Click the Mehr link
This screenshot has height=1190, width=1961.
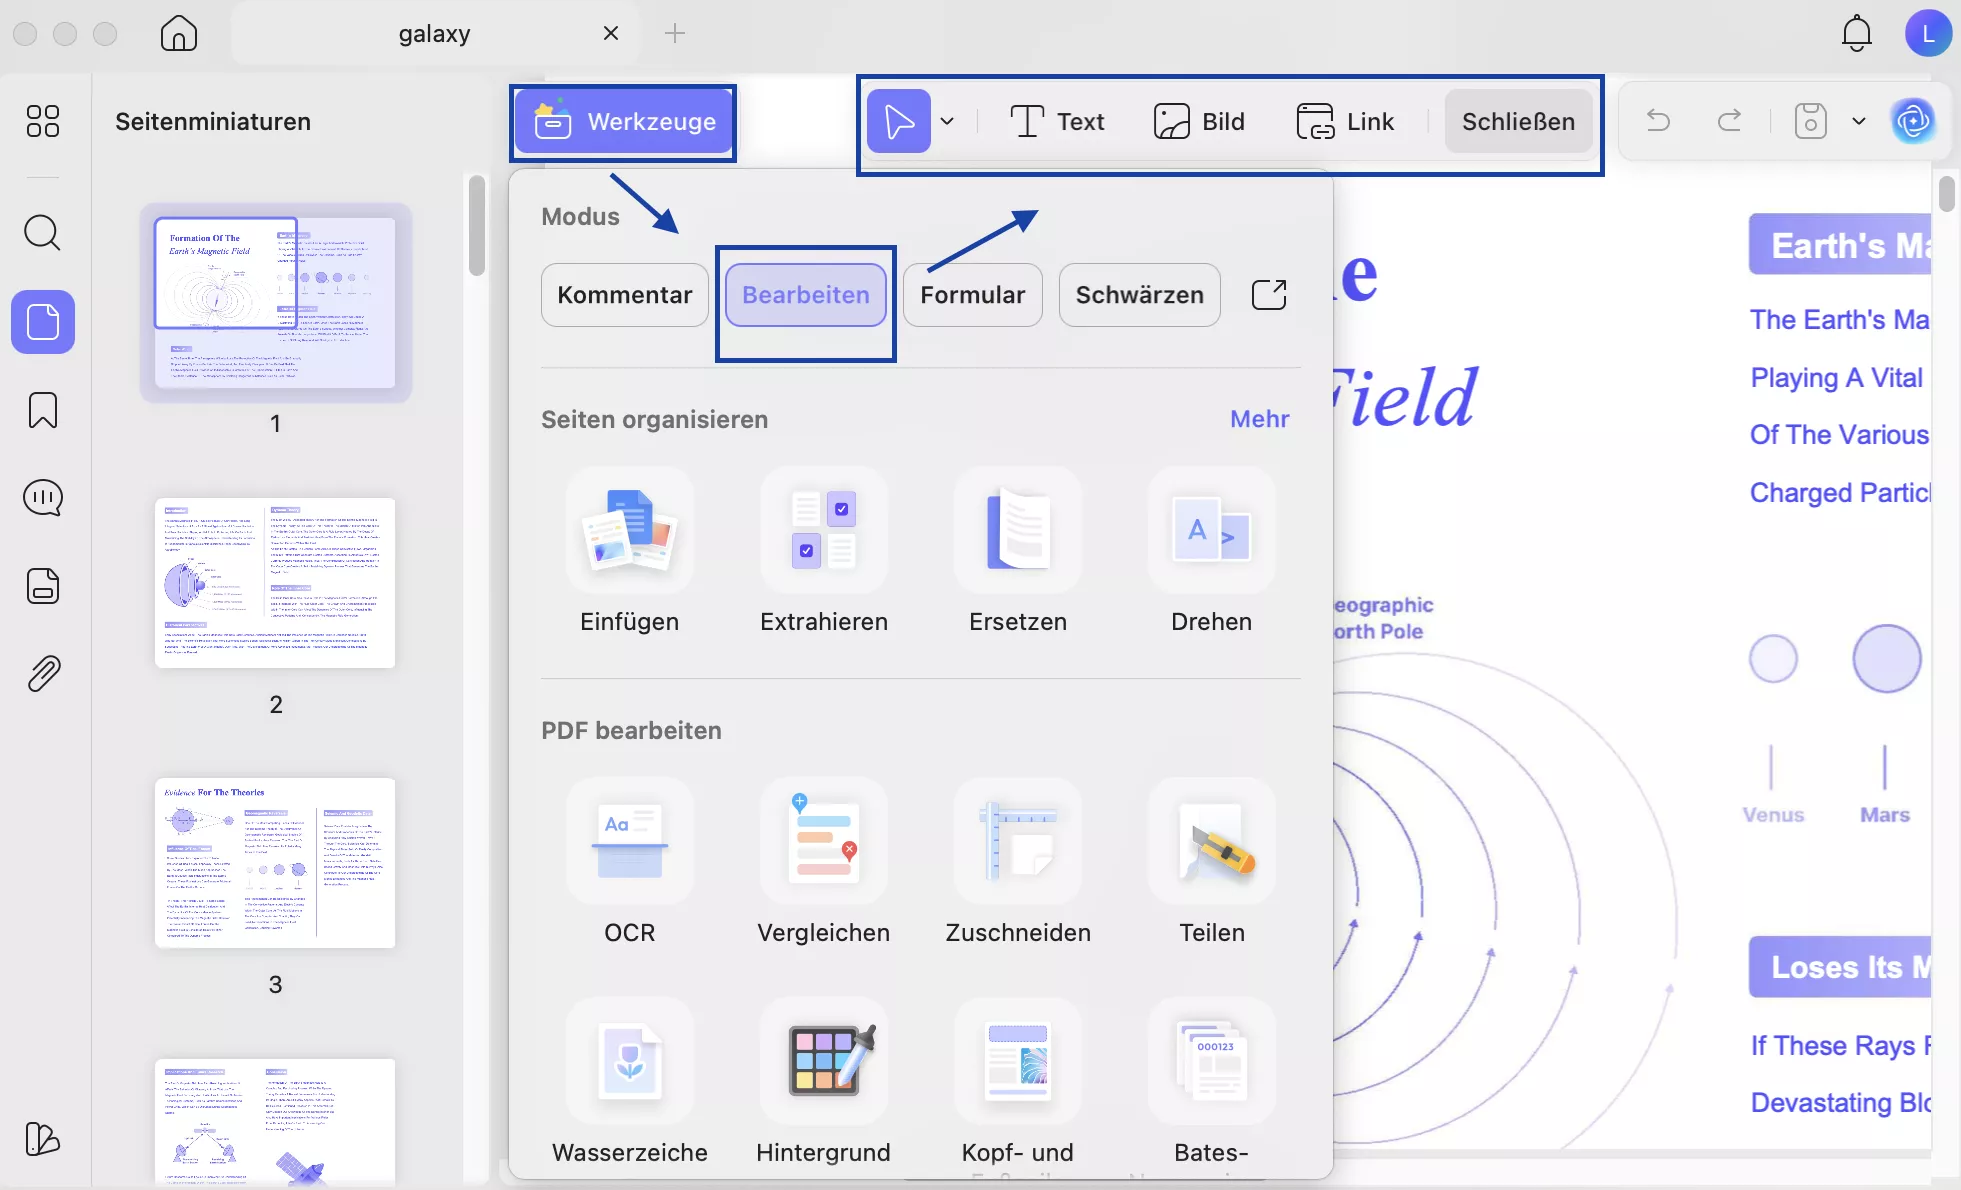click(1259, 419)
